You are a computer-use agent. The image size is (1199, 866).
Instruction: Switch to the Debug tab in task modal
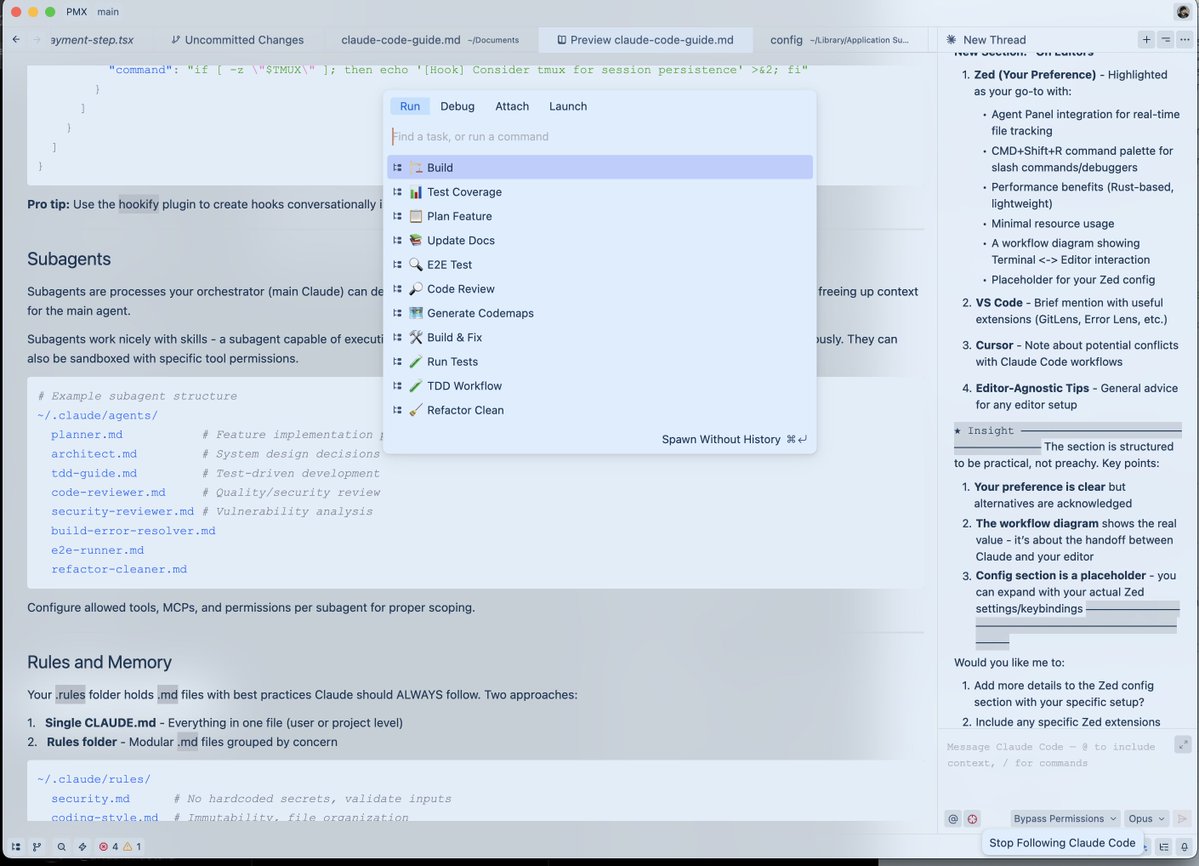(457, 106)
